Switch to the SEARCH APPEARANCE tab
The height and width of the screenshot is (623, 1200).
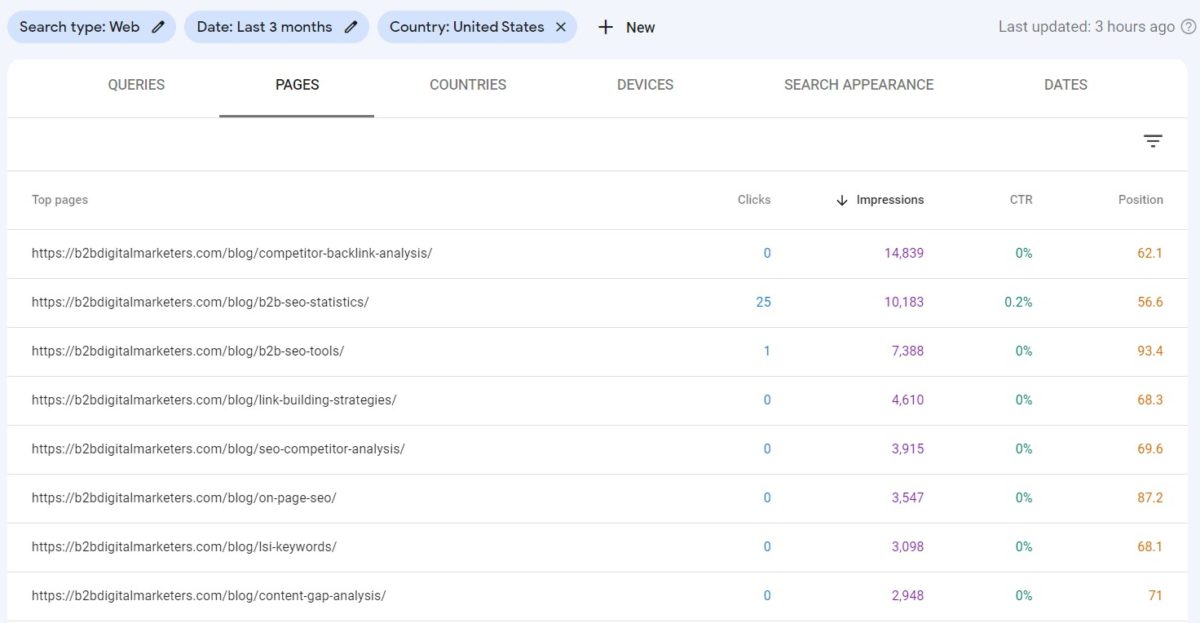859,85
